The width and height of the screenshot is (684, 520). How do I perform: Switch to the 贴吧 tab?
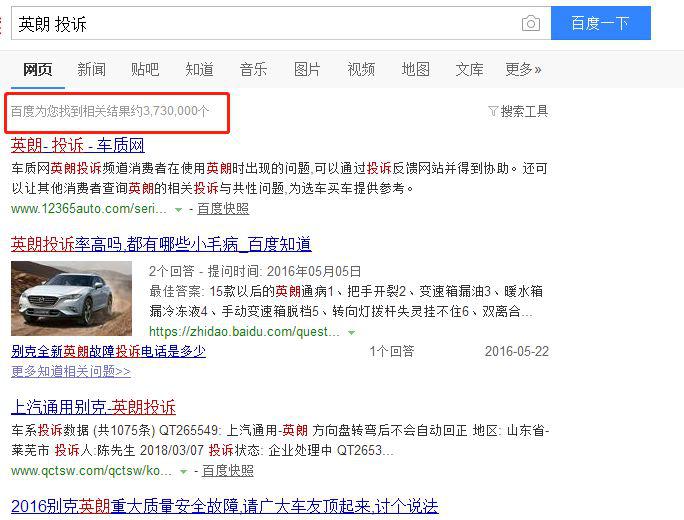[145, 69]
